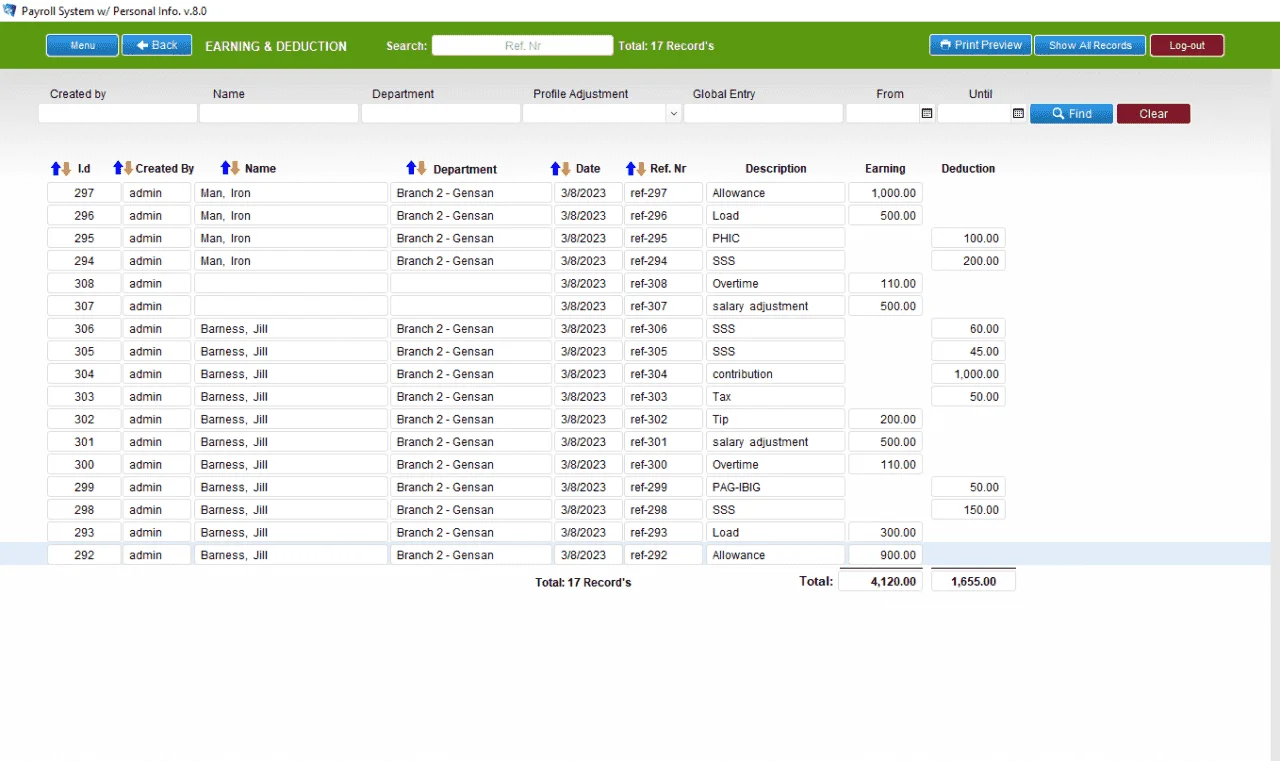This screenshot has width=1280, height=761.
Task: Sort Ref. Nr descending with orange arrow
Action: click(641, 168)
